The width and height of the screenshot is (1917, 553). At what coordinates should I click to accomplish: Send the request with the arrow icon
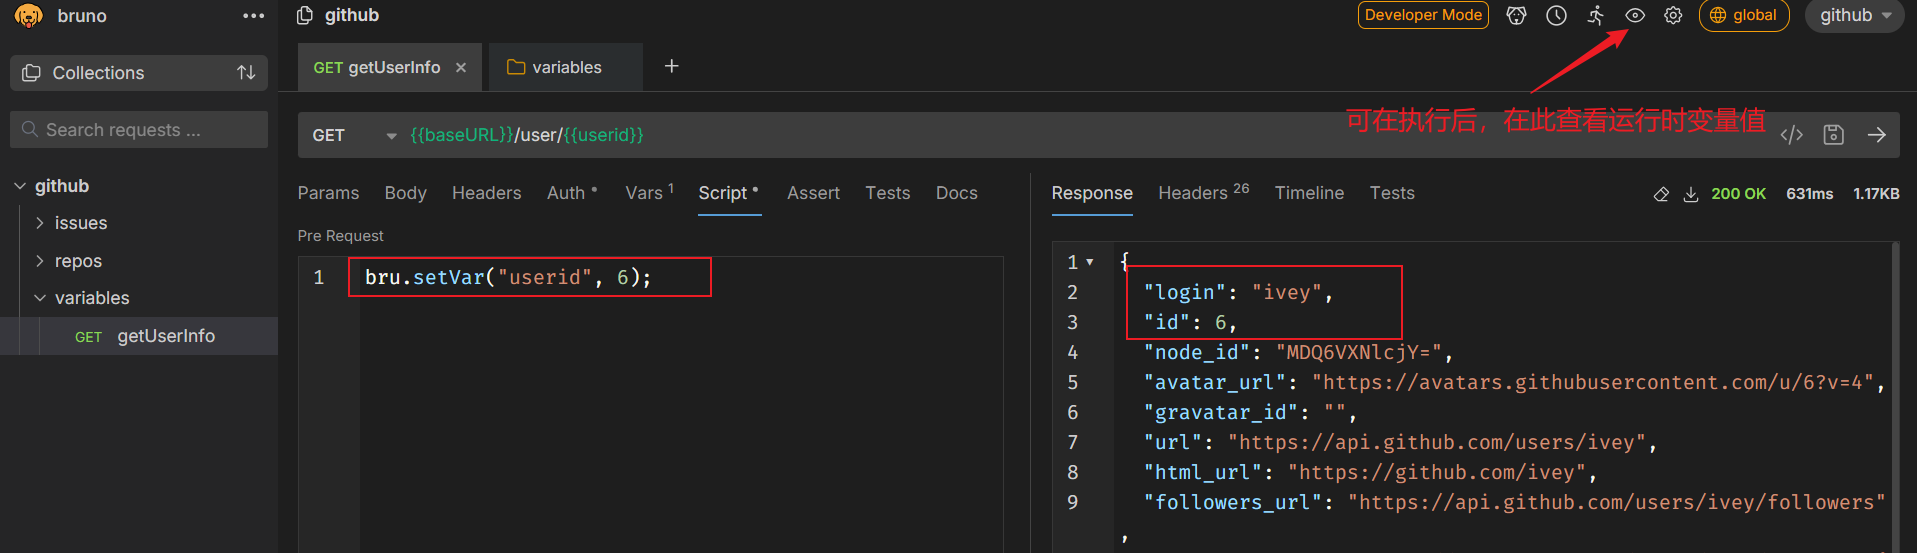tap(1877, 135)
